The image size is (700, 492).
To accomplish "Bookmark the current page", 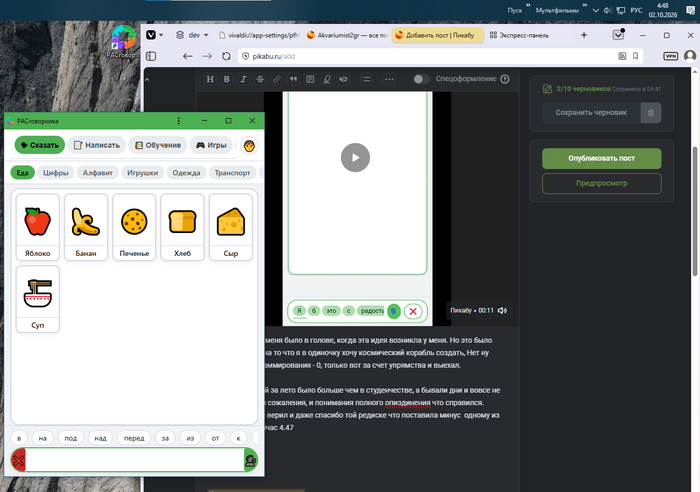I will [x=635, y=56].
